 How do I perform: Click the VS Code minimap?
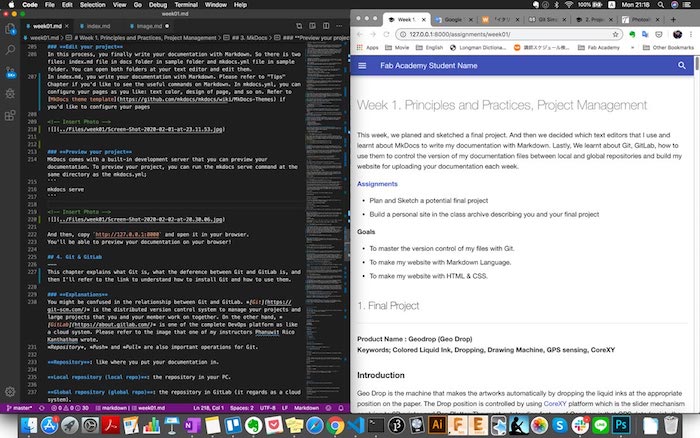[x=326, y=223]
